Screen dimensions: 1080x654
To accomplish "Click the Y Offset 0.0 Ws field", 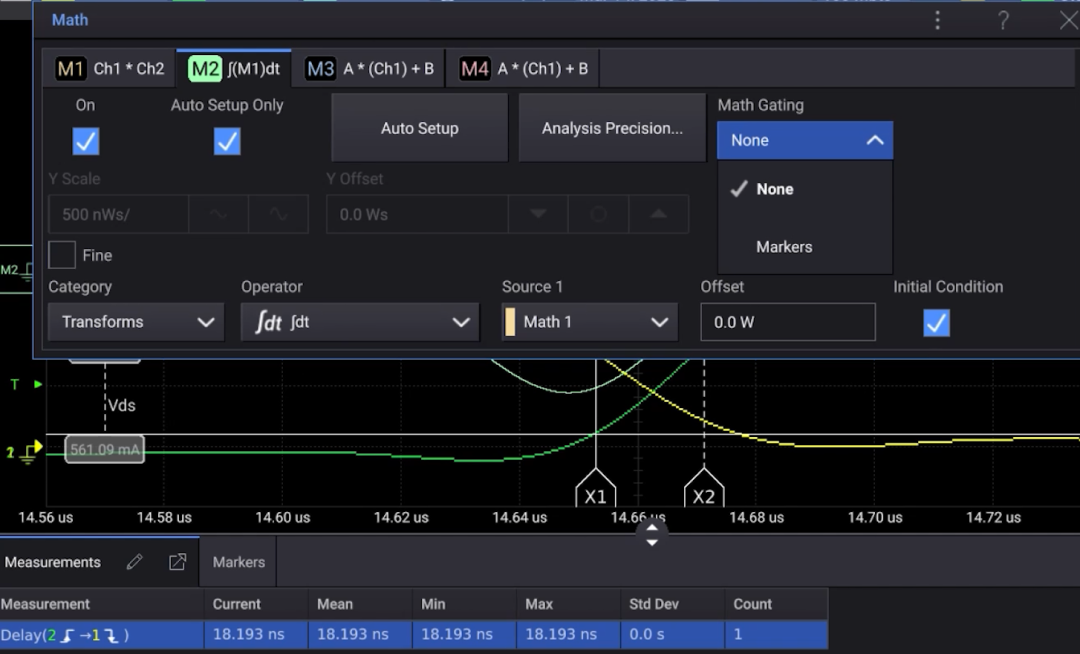I will point(417,214).
